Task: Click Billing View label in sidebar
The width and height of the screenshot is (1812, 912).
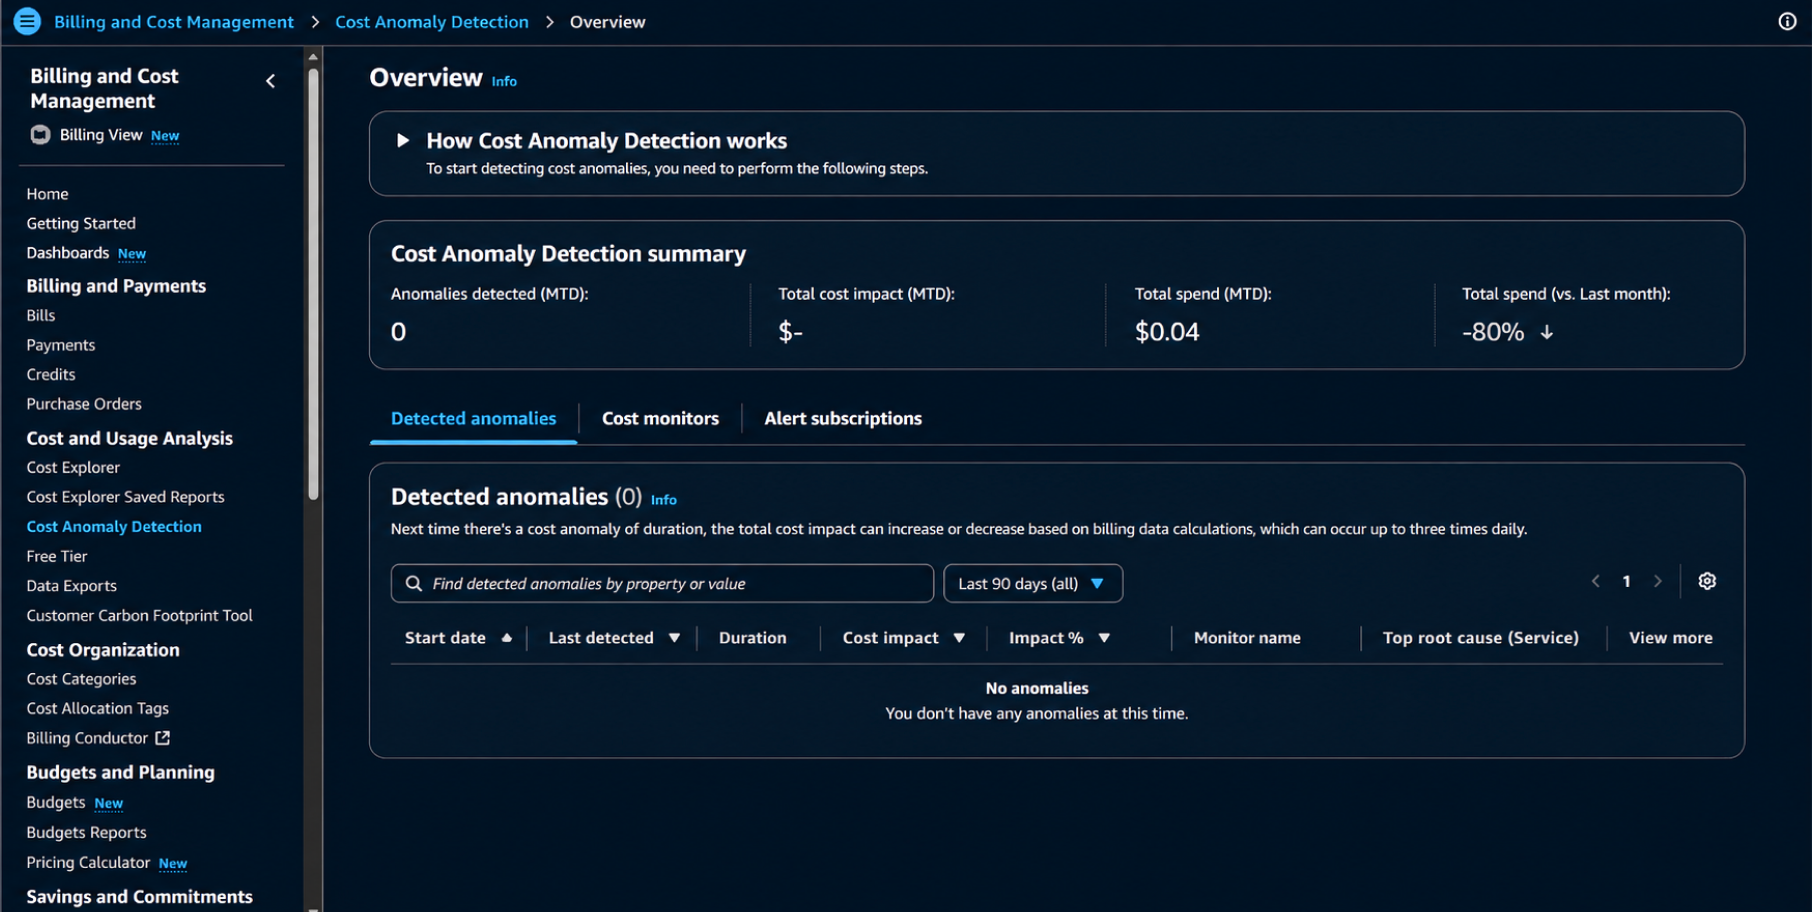Action: pyautogui.click(x=101, y=135)
